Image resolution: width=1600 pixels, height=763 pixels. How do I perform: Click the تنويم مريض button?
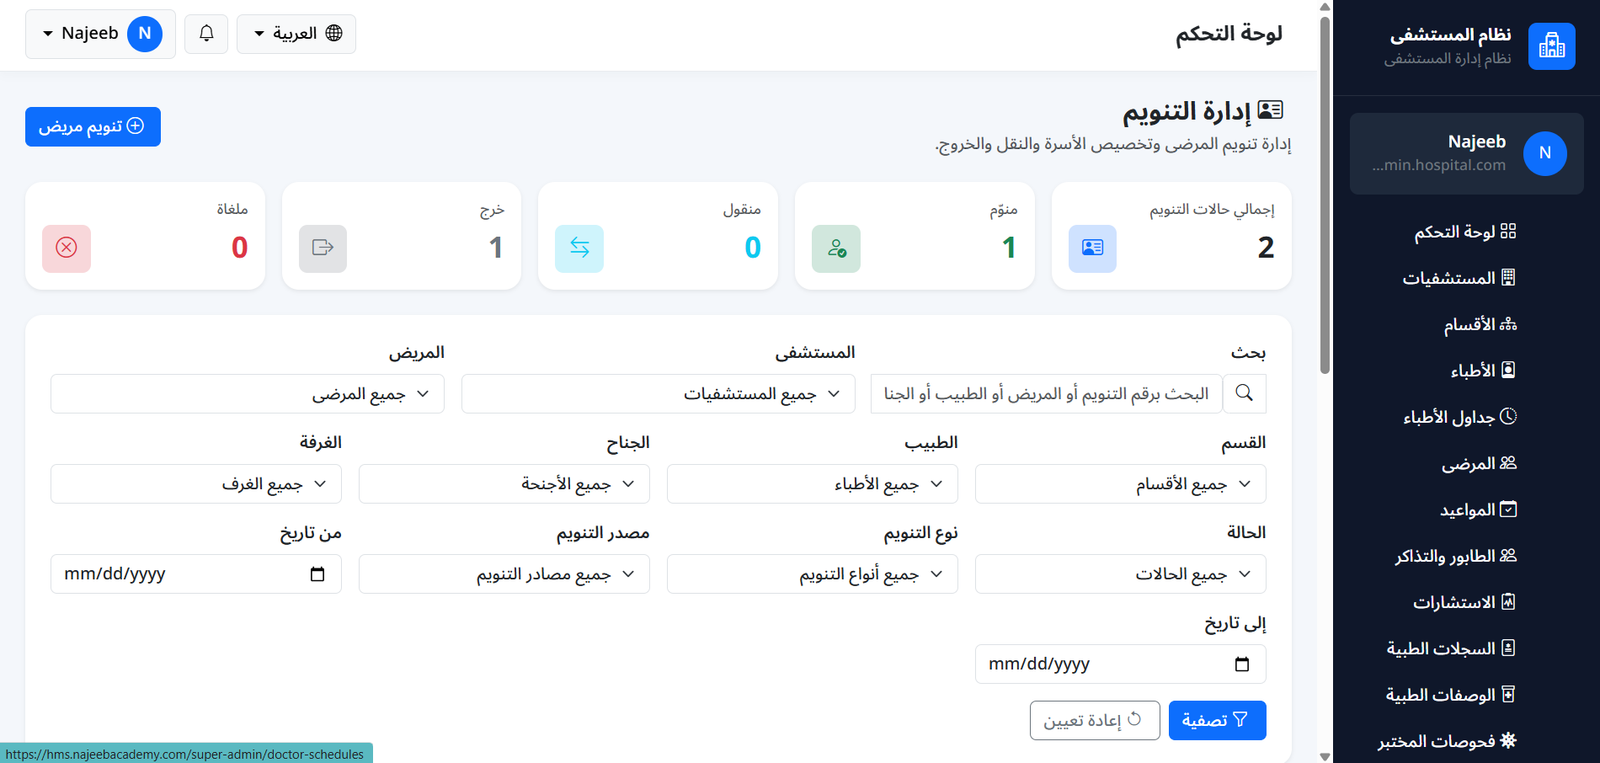pyautogui.click(x=93, y=126)
